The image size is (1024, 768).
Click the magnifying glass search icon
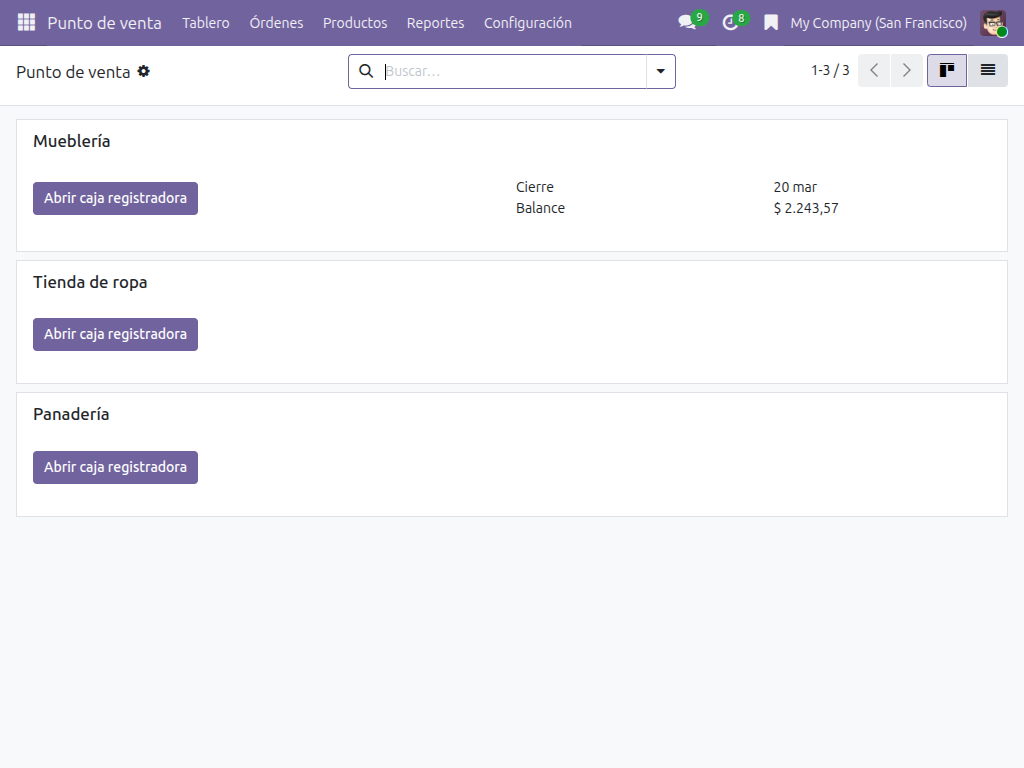pos(366,71)
